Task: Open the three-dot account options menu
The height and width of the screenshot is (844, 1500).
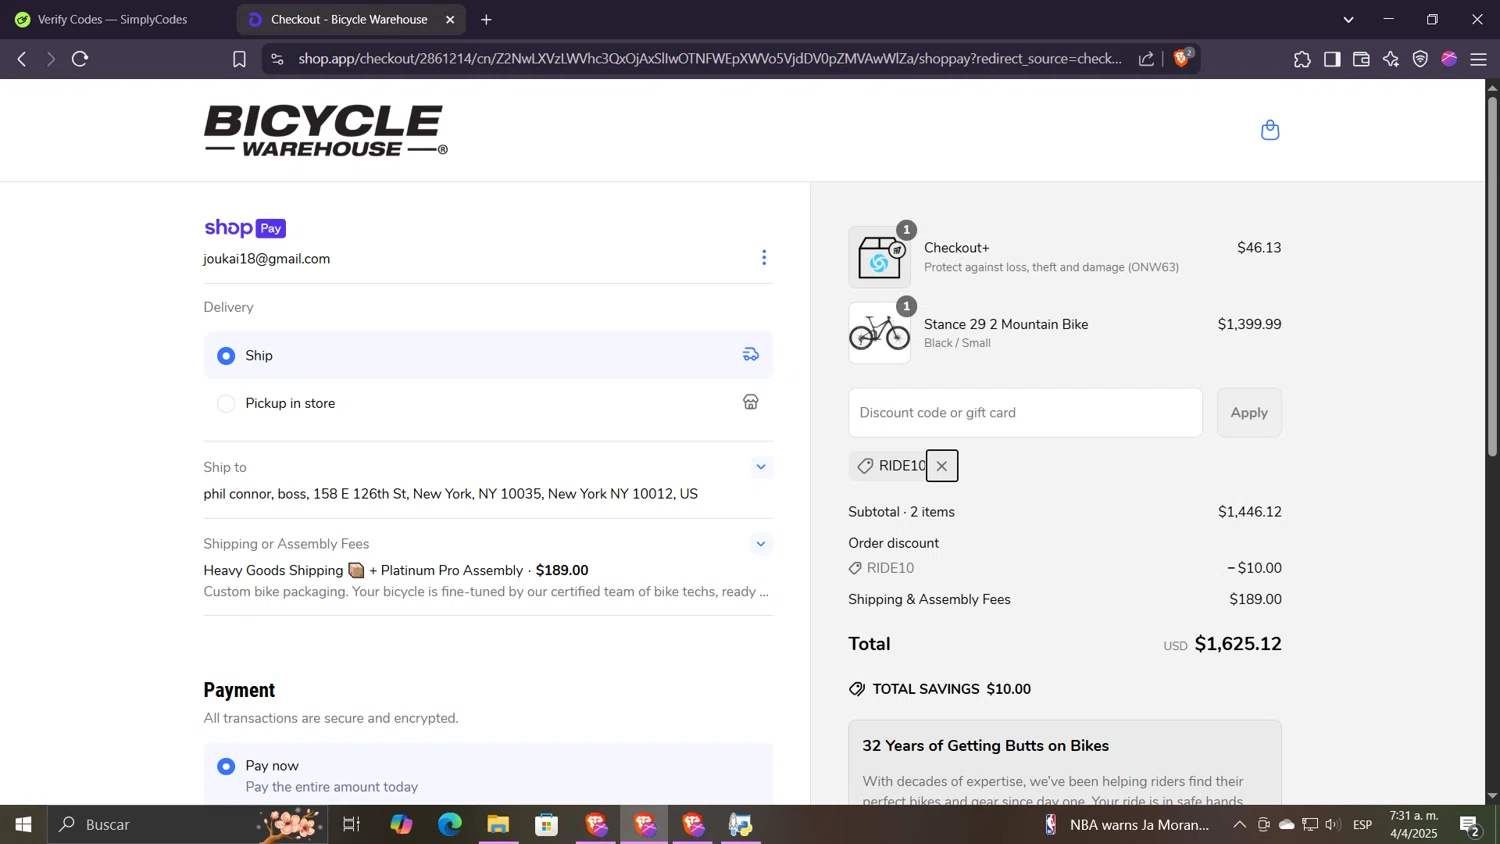Action: (x=764, y=258)
